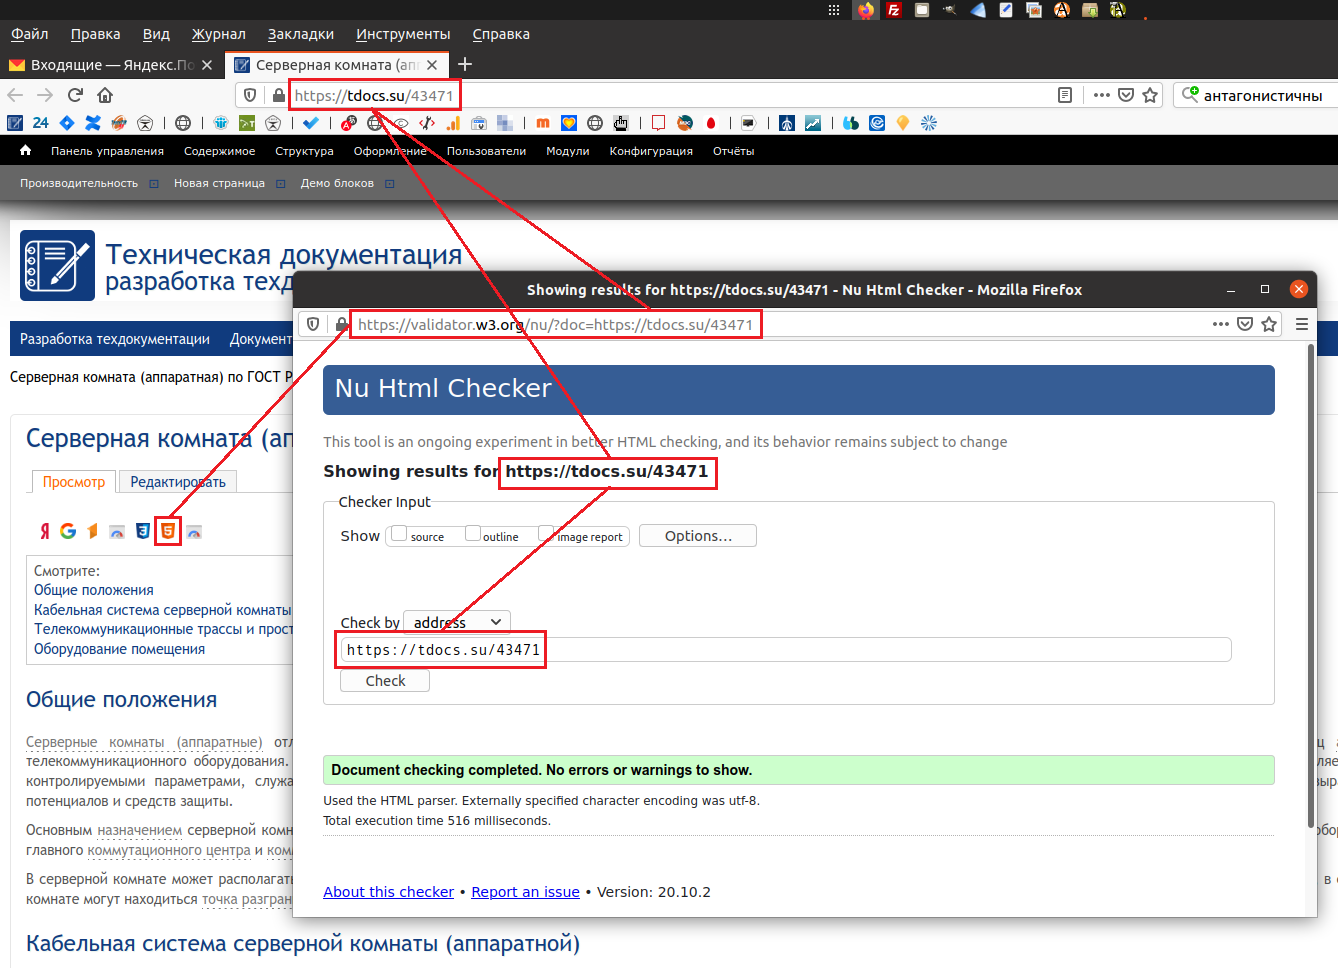Open the FileZilla icon in the system top panel
The image size is (1338, 968).
(x=894, y=10)
